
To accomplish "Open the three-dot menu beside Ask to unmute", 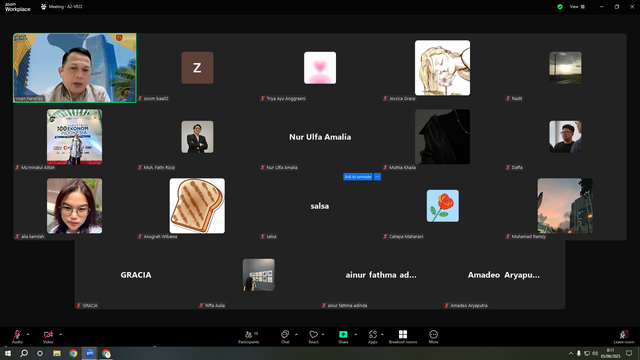I will pyautogui.click(x=377, y=177).
